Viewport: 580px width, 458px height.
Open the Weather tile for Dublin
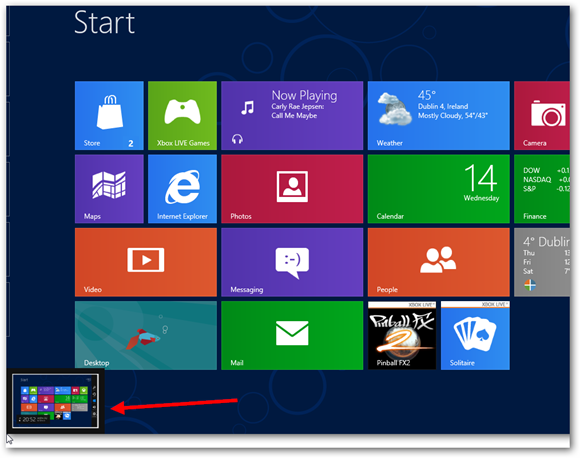tap(439, 115)
